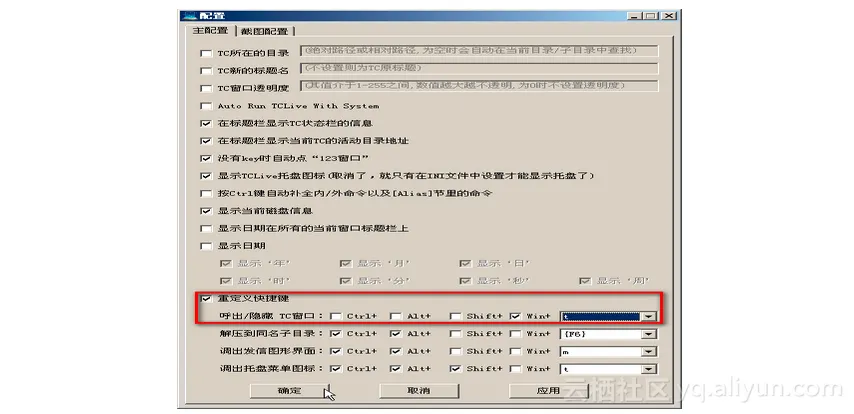Check Ctrl+ for 呼出/隐藏 TC窗口
This screenshot has height=414, width=854.
point(336,316)
